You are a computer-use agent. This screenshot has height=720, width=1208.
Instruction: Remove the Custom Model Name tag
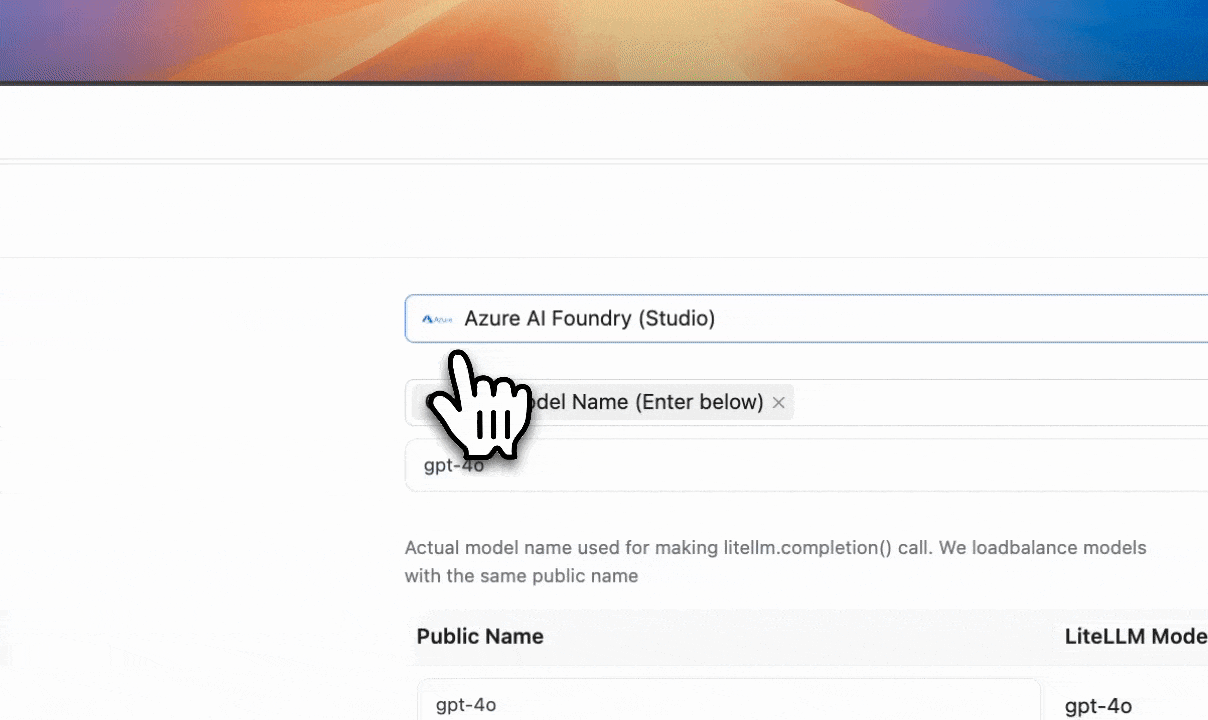[778, 402]
